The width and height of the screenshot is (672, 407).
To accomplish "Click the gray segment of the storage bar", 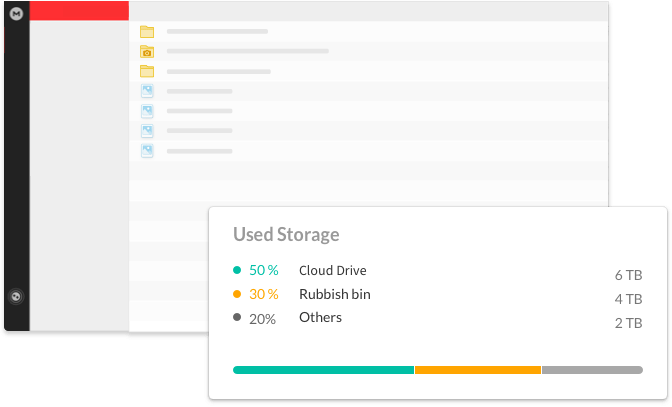I will point(592,370).
